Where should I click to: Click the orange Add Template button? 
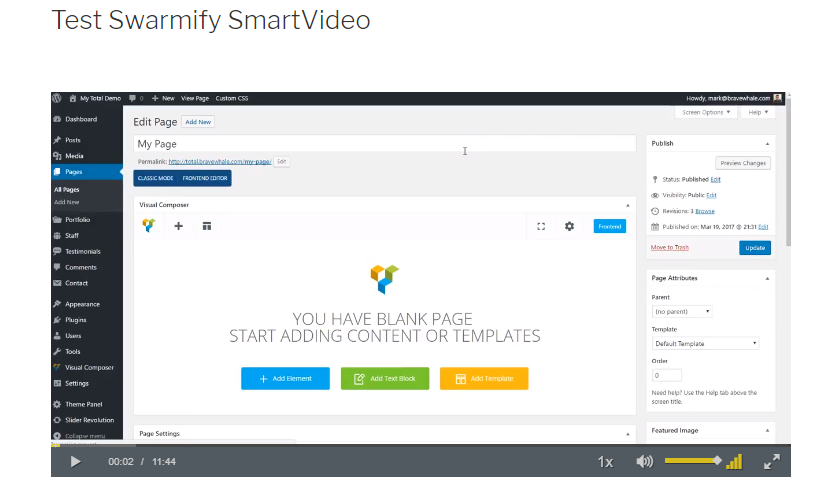pyautogui.click(x=484, y=379)
